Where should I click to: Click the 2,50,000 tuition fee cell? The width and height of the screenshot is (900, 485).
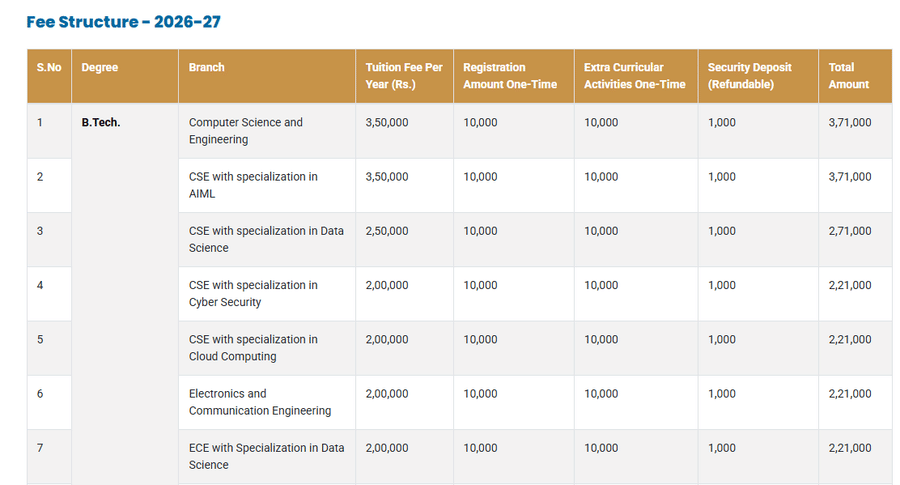387,231
